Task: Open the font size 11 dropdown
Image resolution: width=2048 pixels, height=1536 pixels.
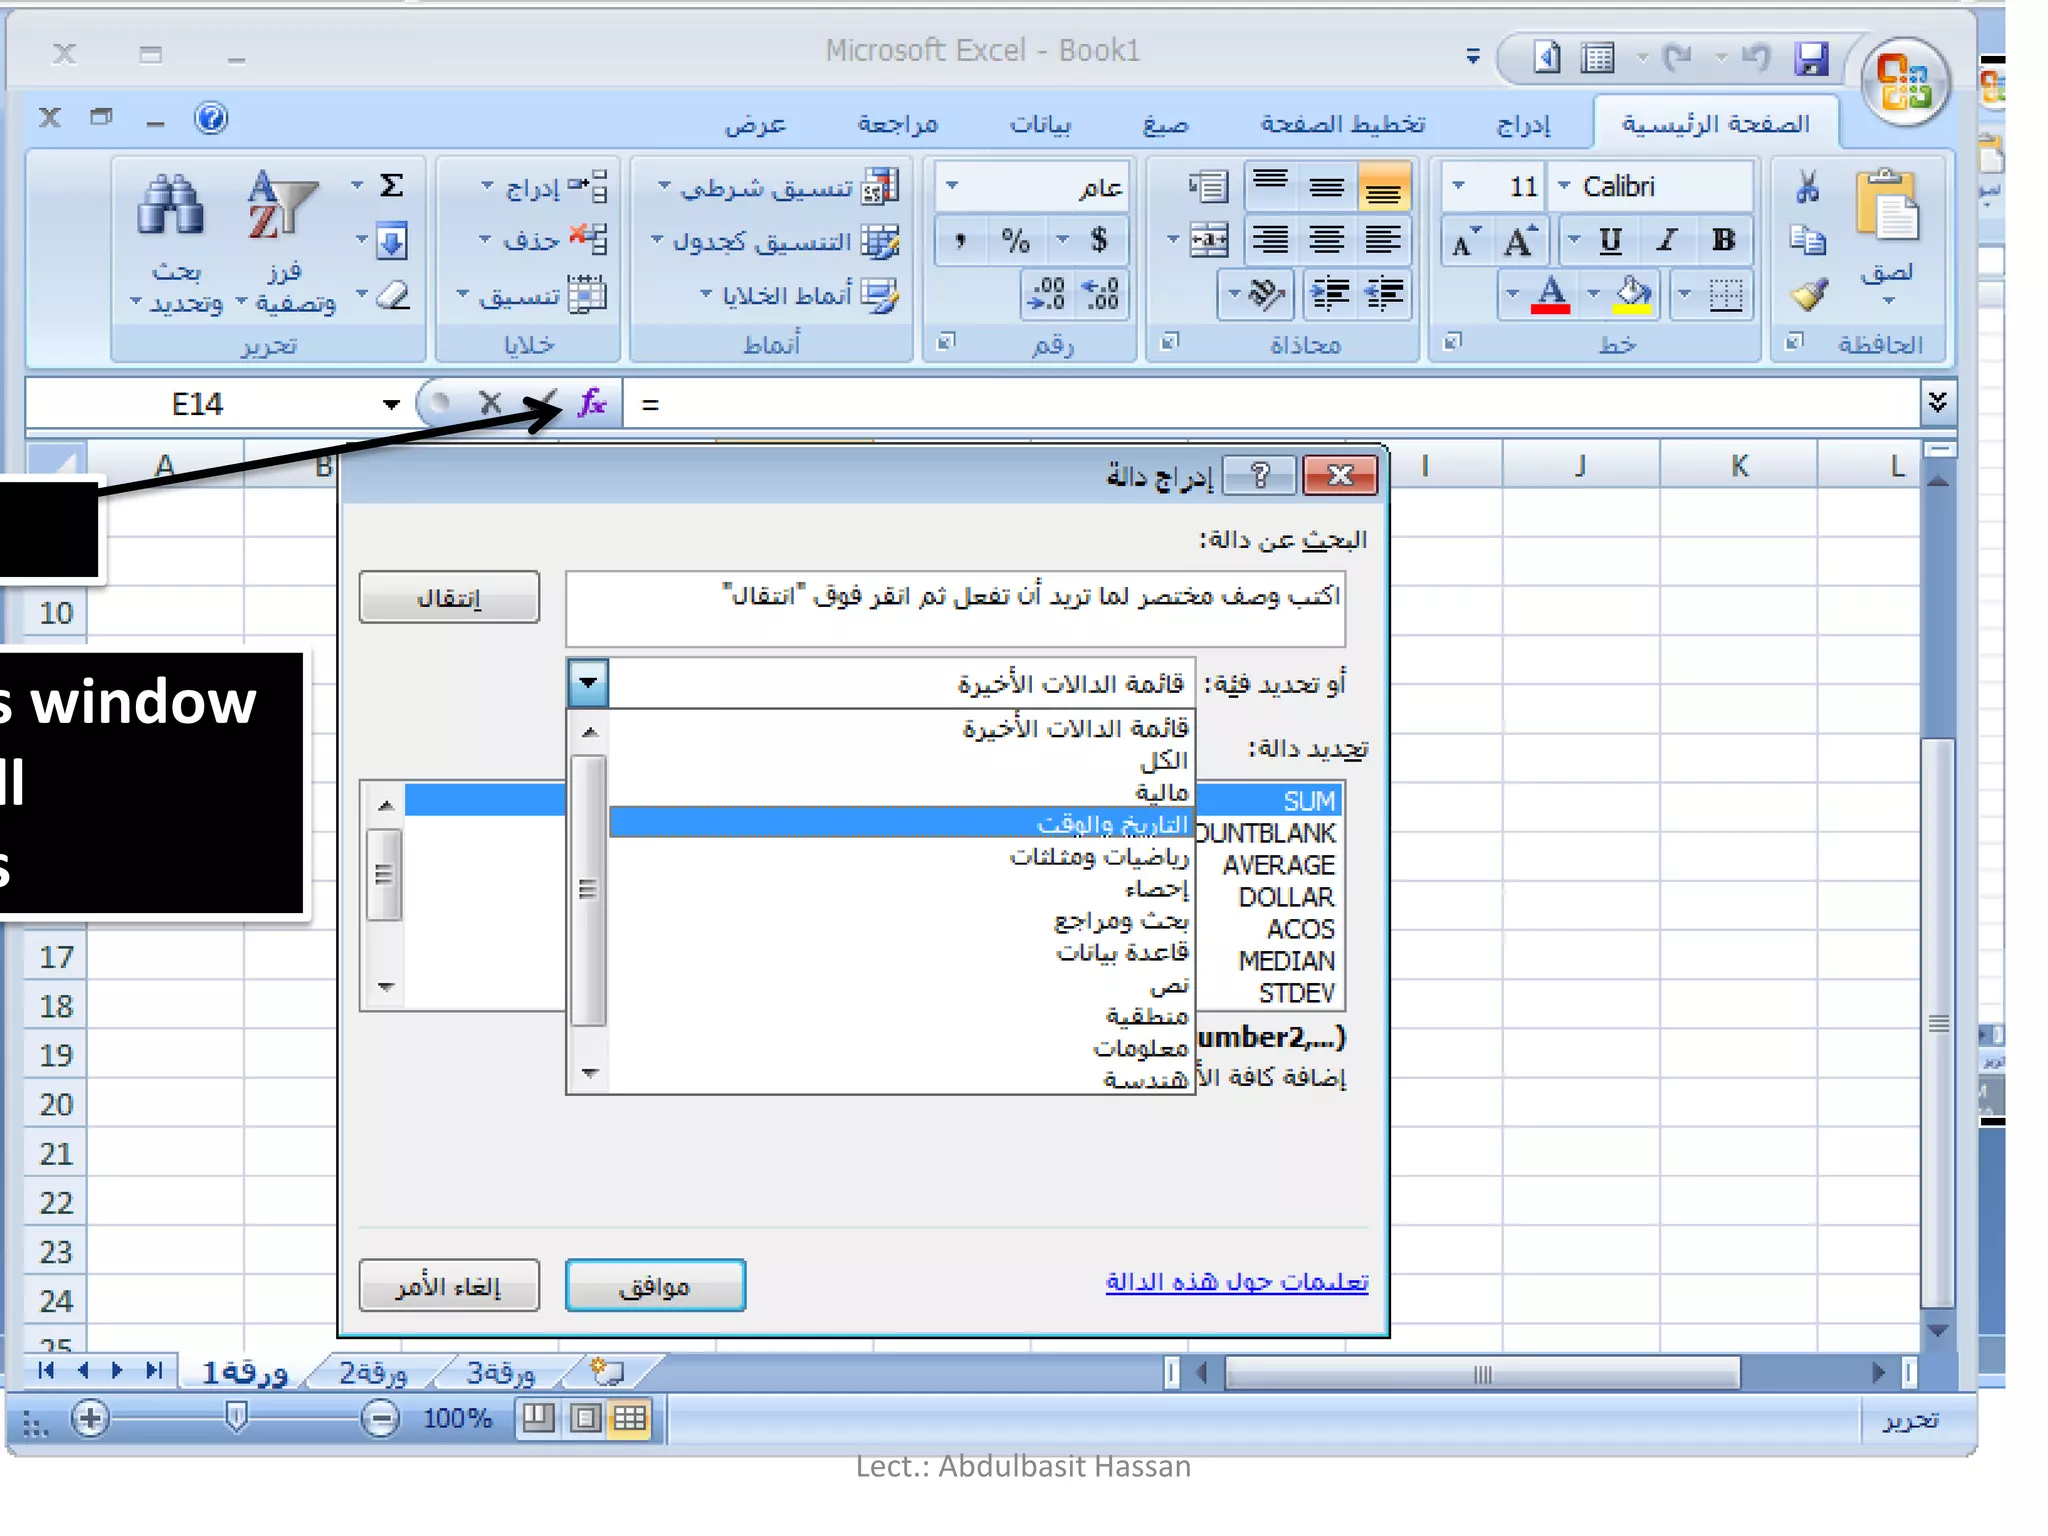Action: [1458, 186]
